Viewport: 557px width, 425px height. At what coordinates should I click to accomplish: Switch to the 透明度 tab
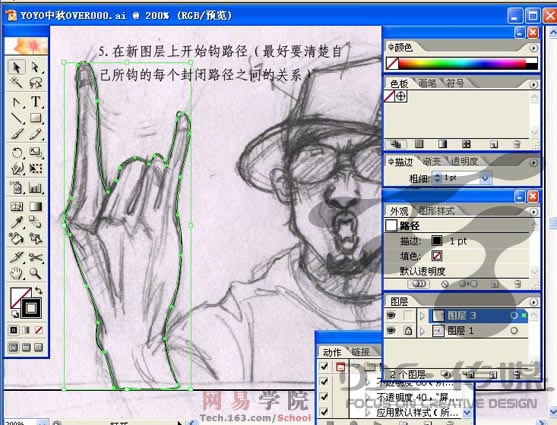click(464, 162)
